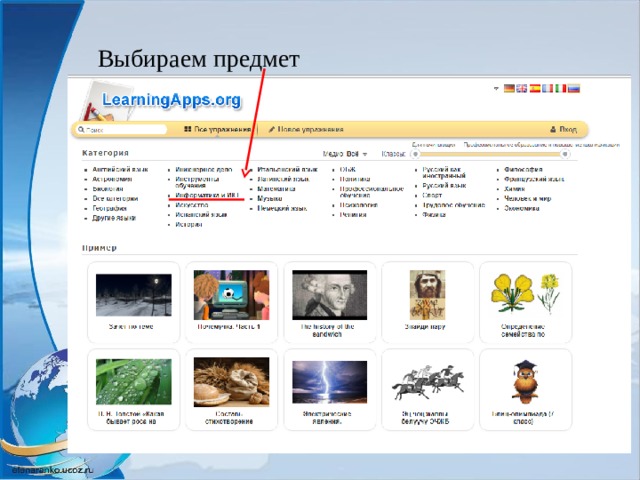Open the horse race exercise card
Viewport: 640px width, 480px height.
427,389
